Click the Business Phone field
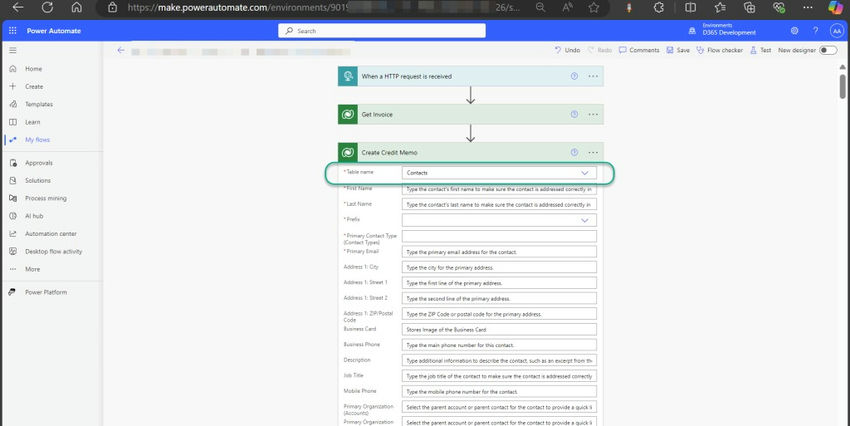Image resolution: width=850 pixels, height=426 pixels. (x=499, y=345)
